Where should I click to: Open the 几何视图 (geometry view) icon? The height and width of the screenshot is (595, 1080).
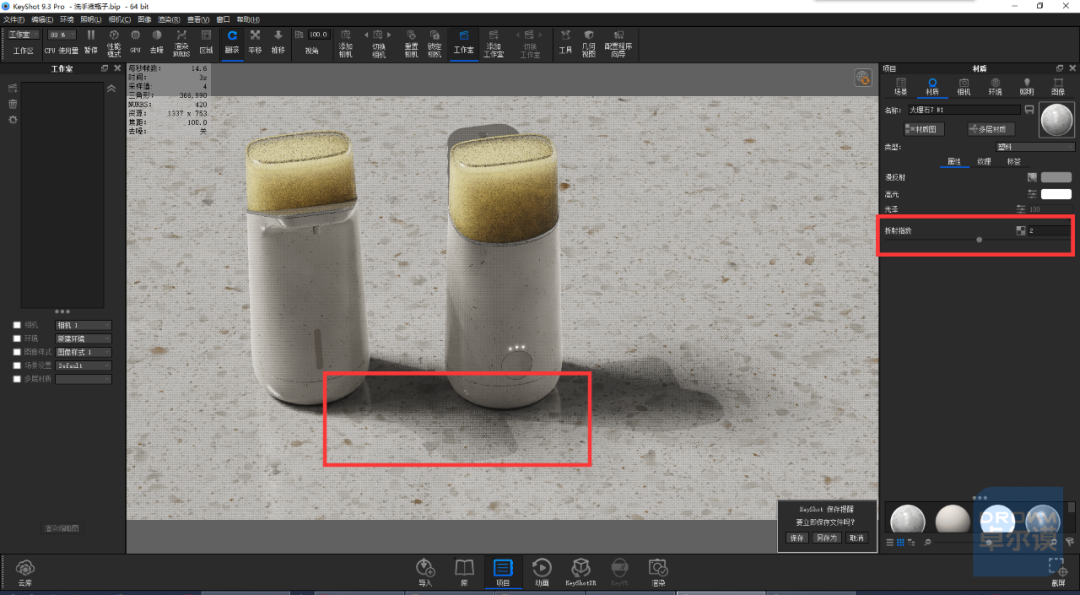(588, 43)
